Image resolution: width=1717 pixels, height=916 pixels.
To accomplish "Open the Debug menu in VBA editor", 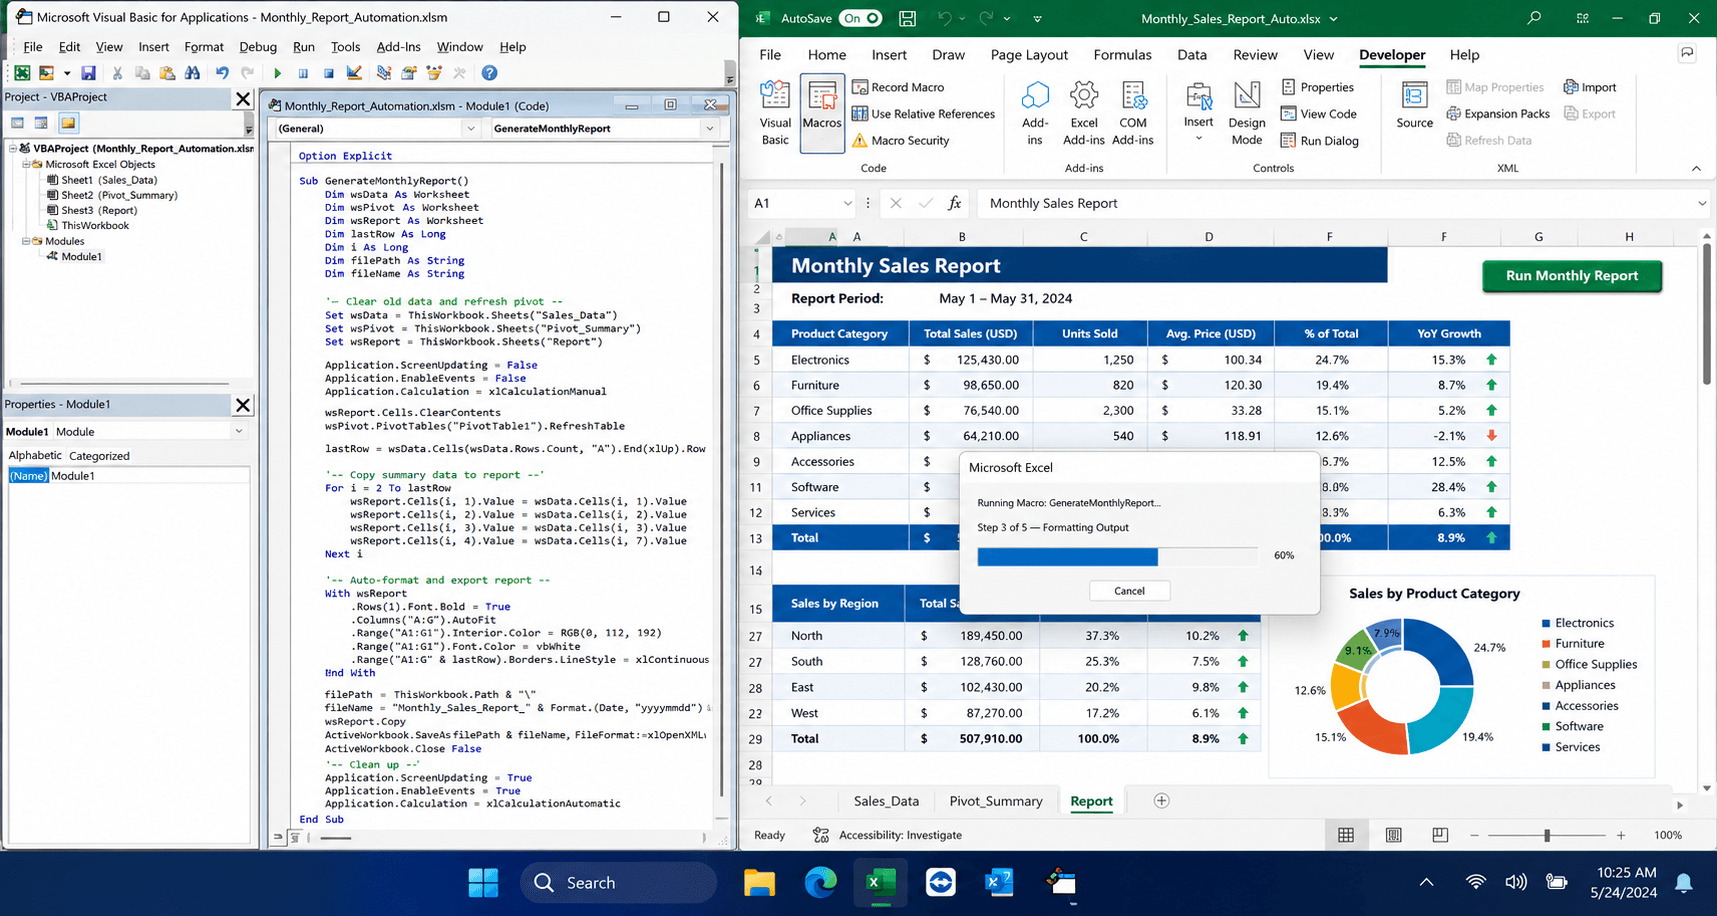I will 258,47.
